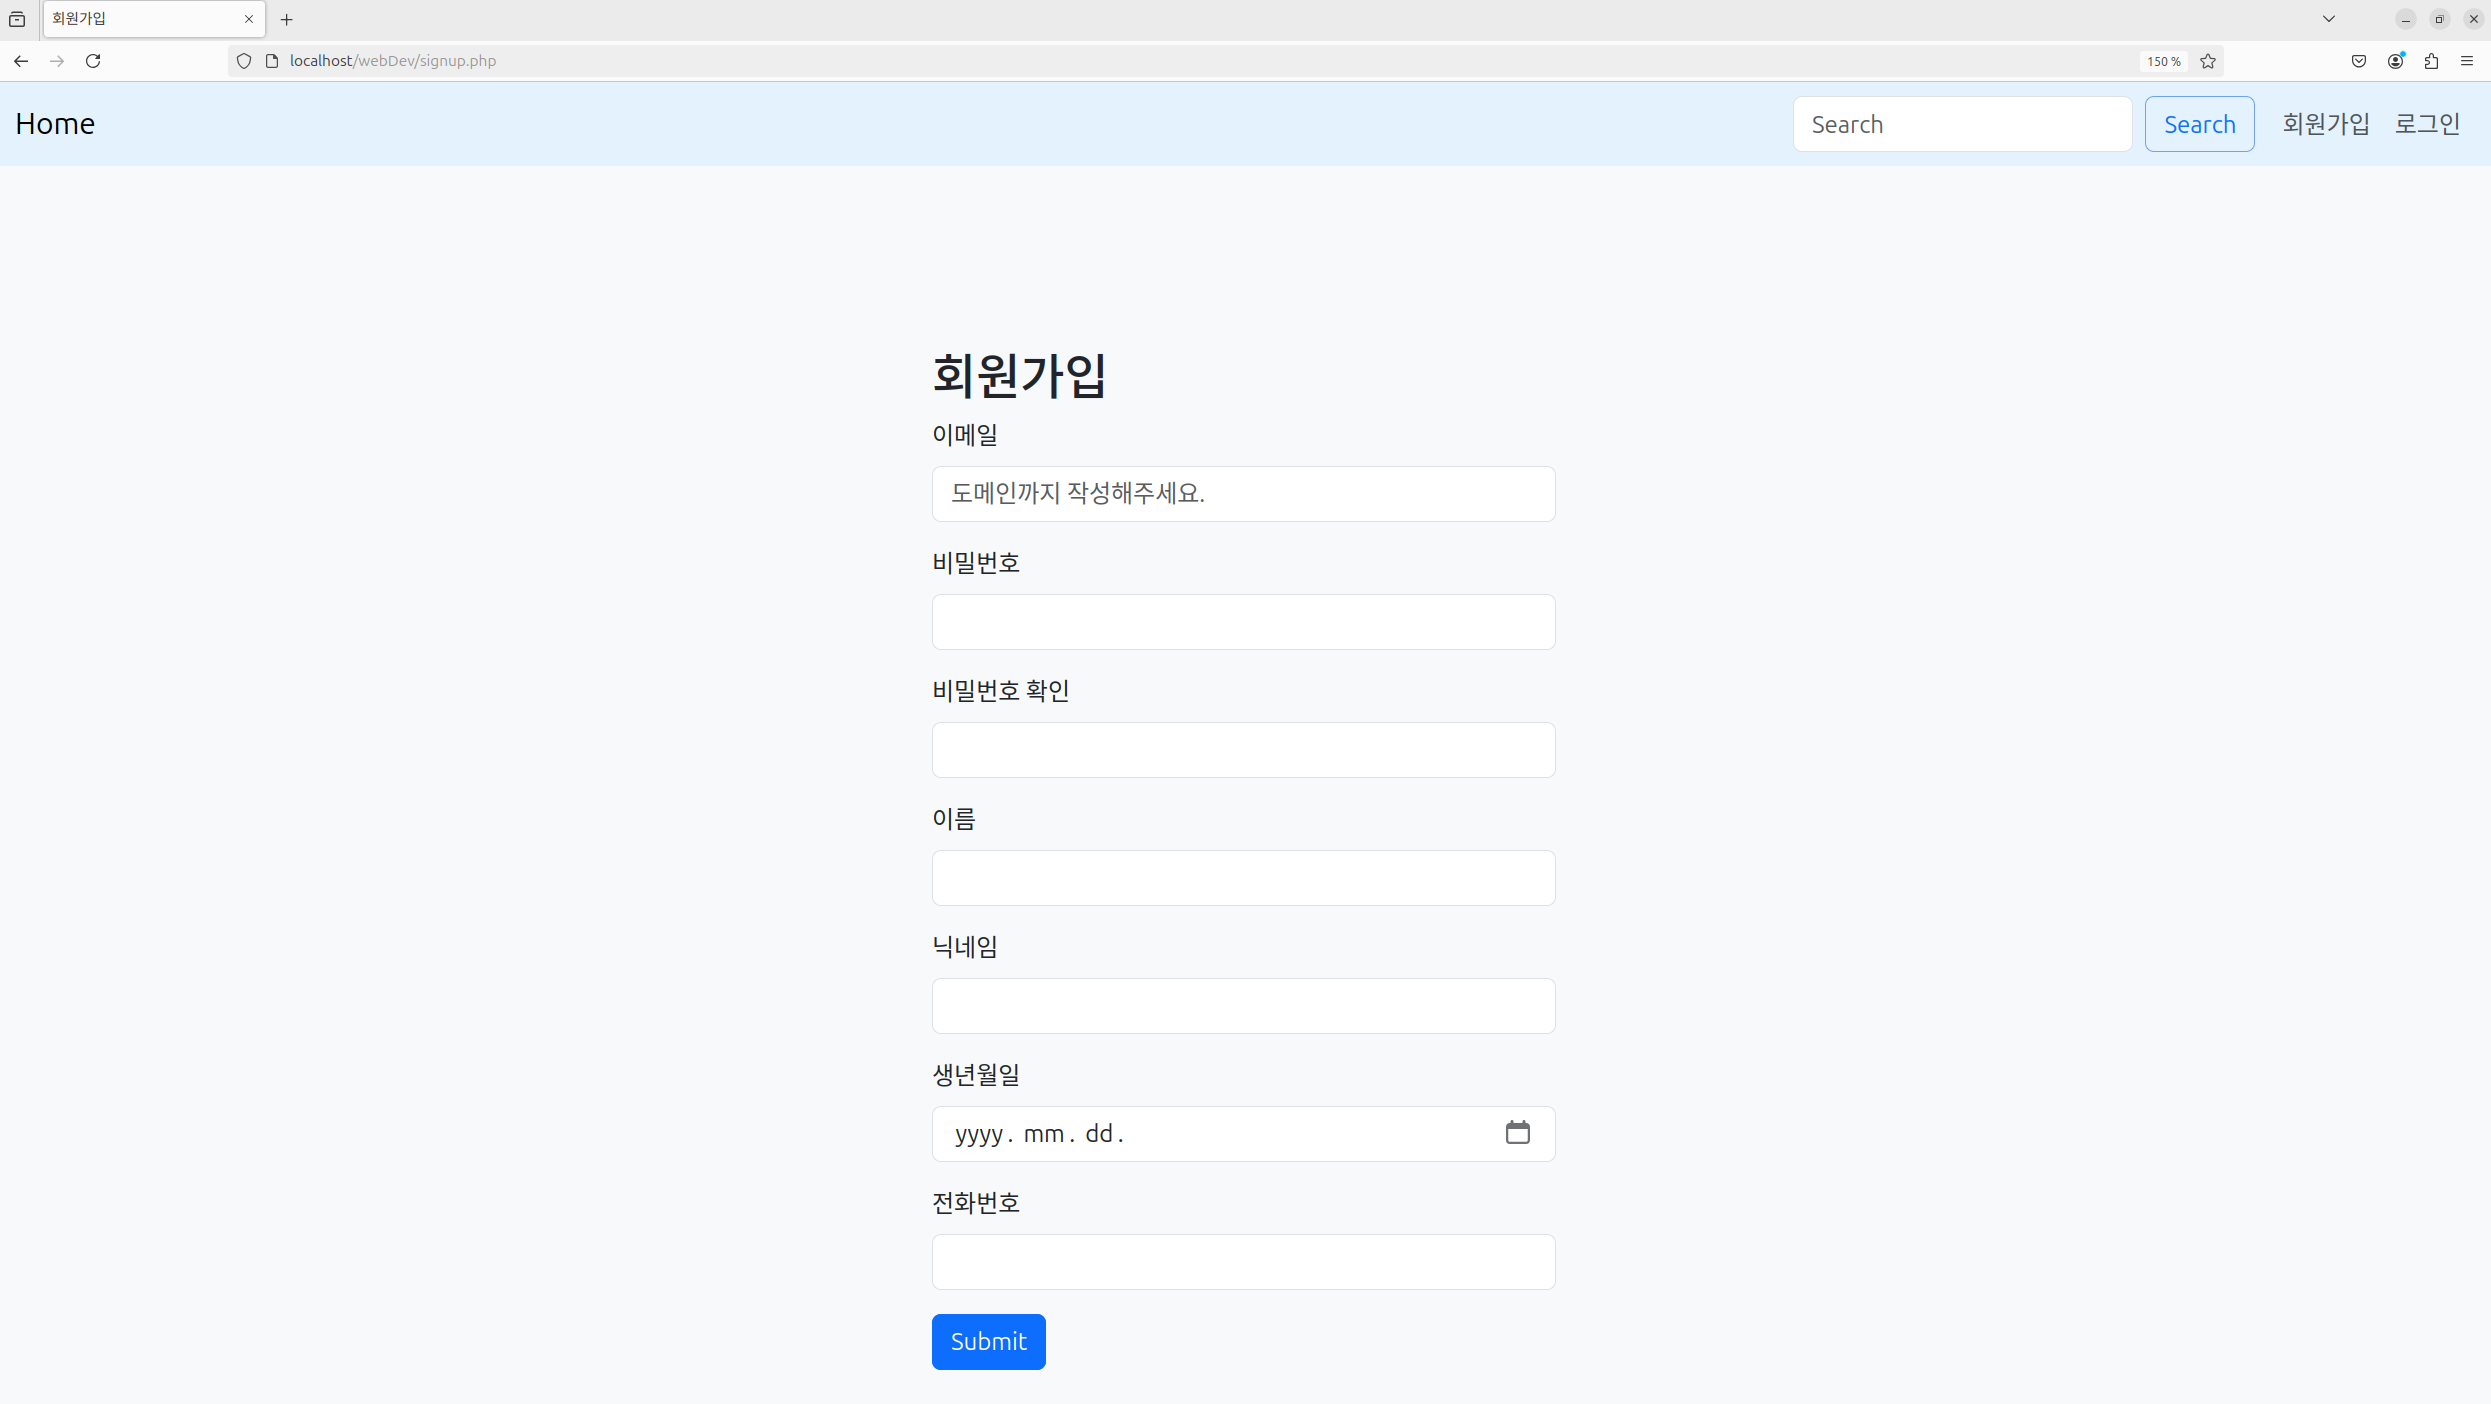Click the Firefox View icon at top-left
Viewport: 2491px width, 1404px height.
click(17, 19)
